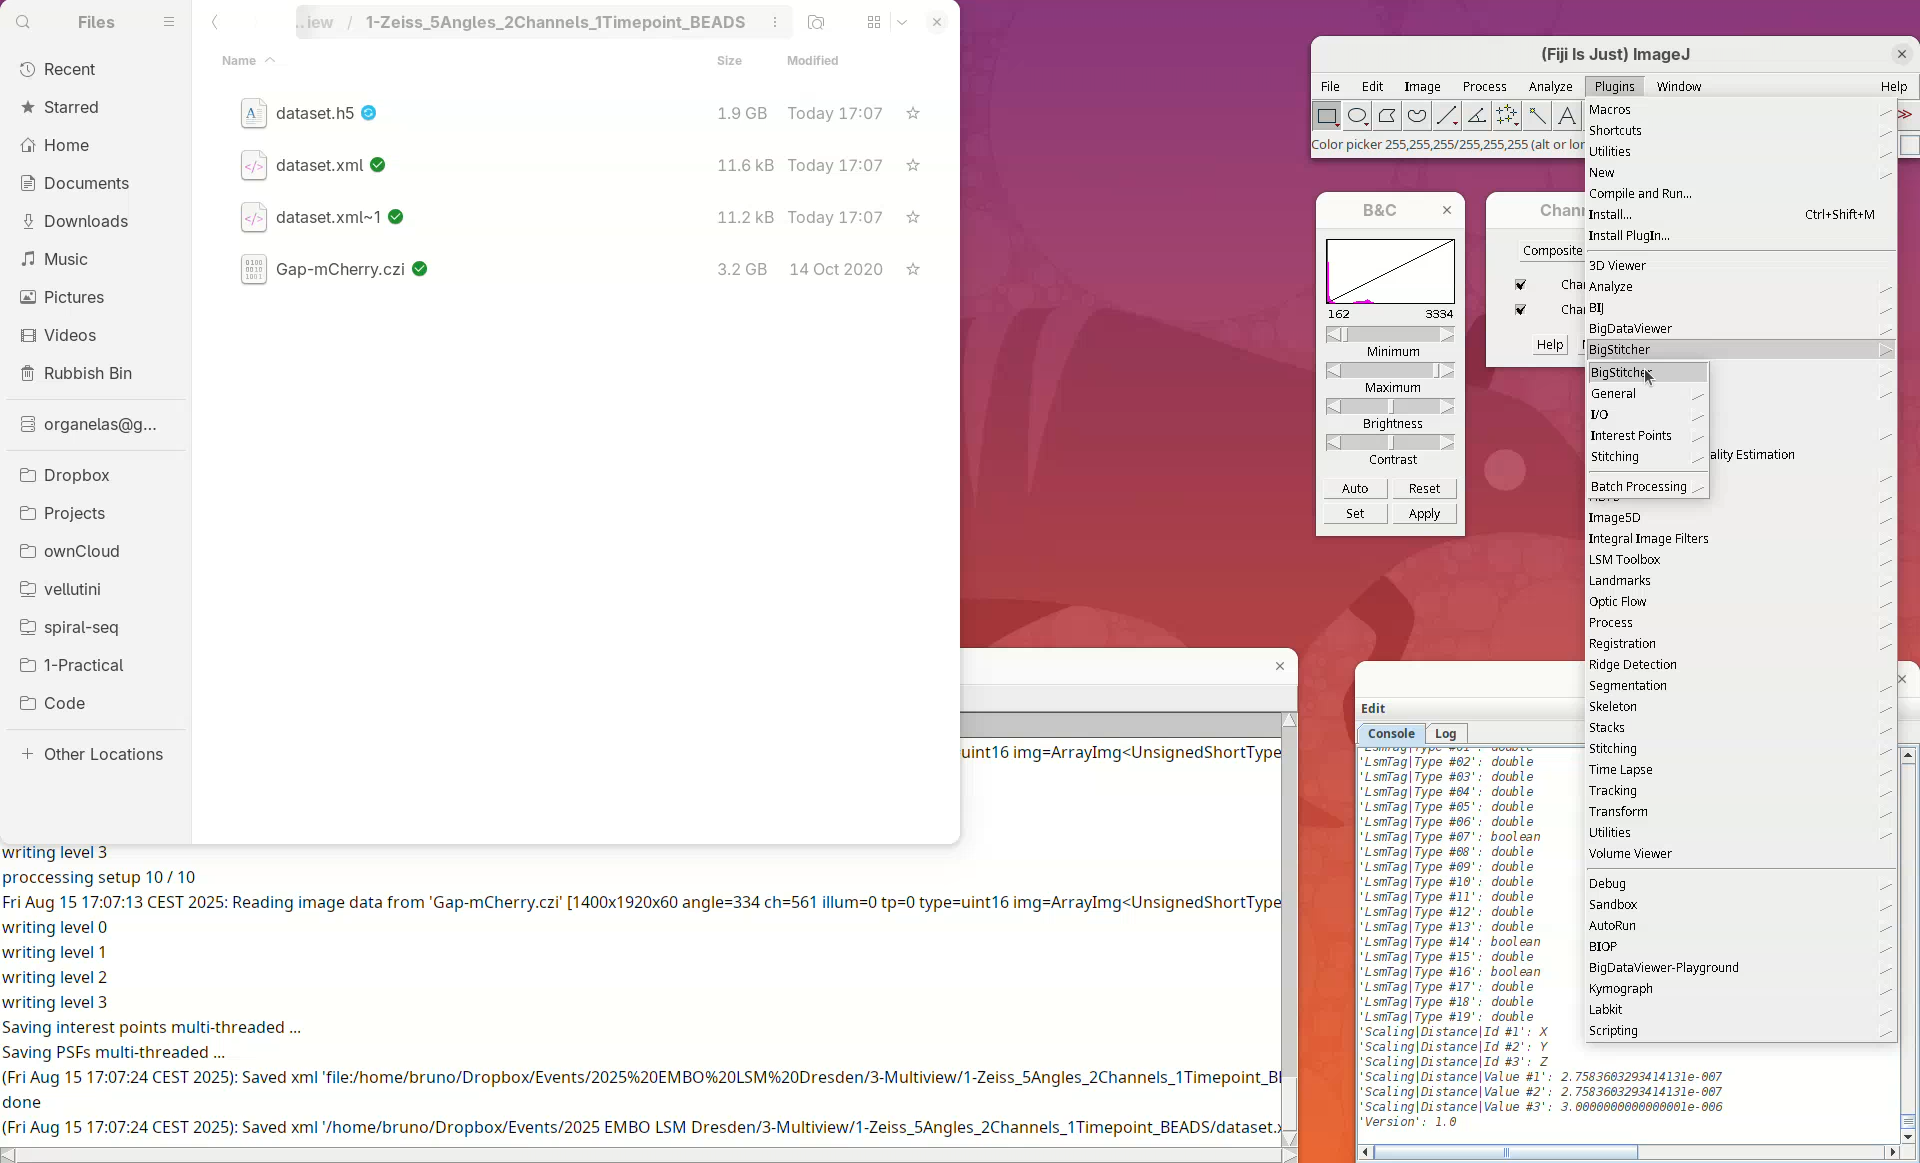The height and width of the screenshot is (1163, 1920).
Task: Adjust the Brightness slider
Action: point(1390,407)
